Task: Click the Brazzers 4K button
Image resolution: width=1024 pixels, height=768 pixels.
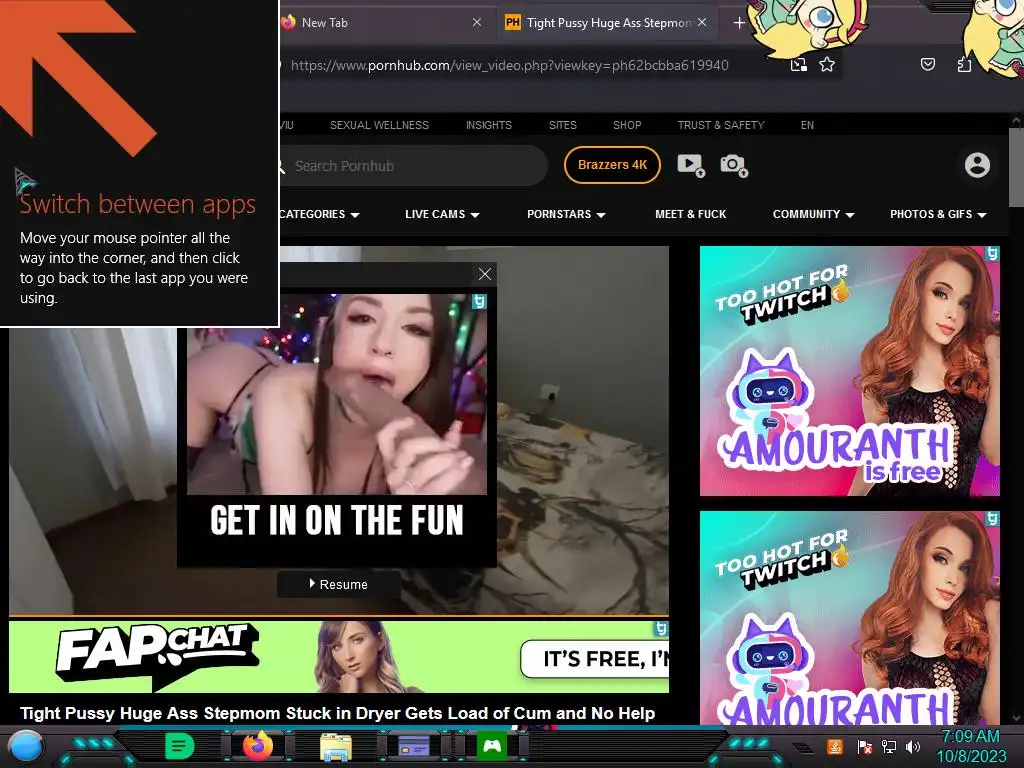Action: [x=612, y=165]
